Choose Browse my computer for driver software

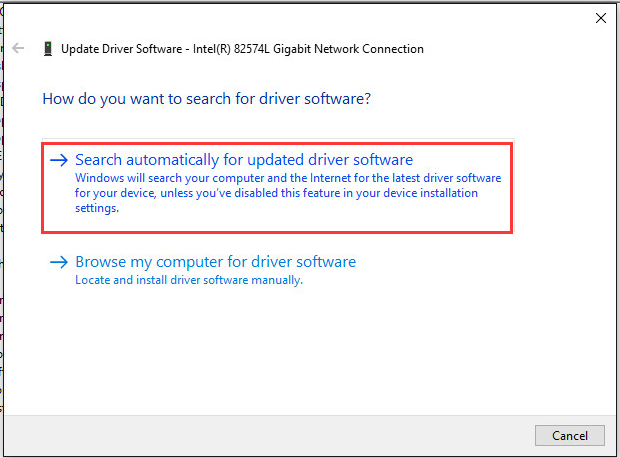pos(215,262)
